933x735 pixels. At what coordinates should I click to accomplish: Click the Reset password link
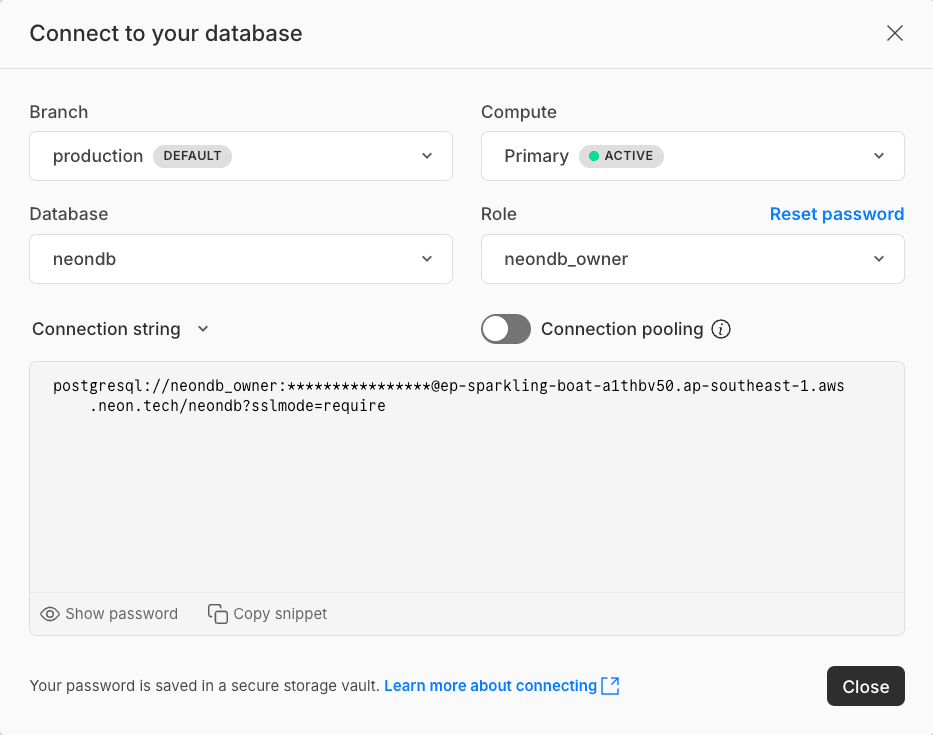(837, 214)
